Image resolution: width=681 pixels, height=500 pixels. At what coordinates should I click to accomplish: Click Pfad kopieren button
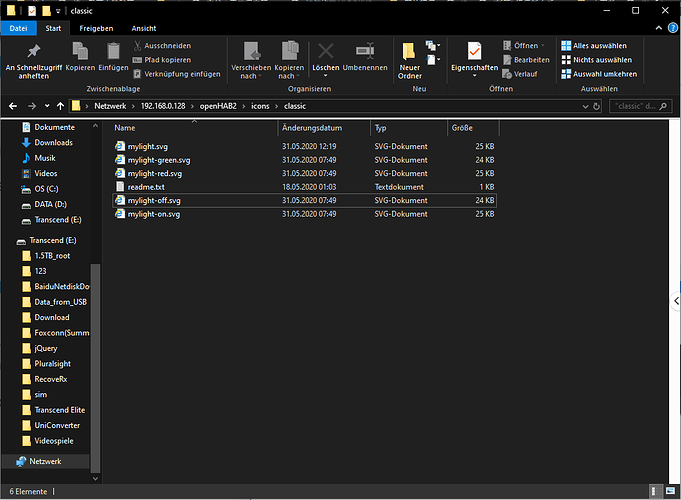click(x=162, y=60)
